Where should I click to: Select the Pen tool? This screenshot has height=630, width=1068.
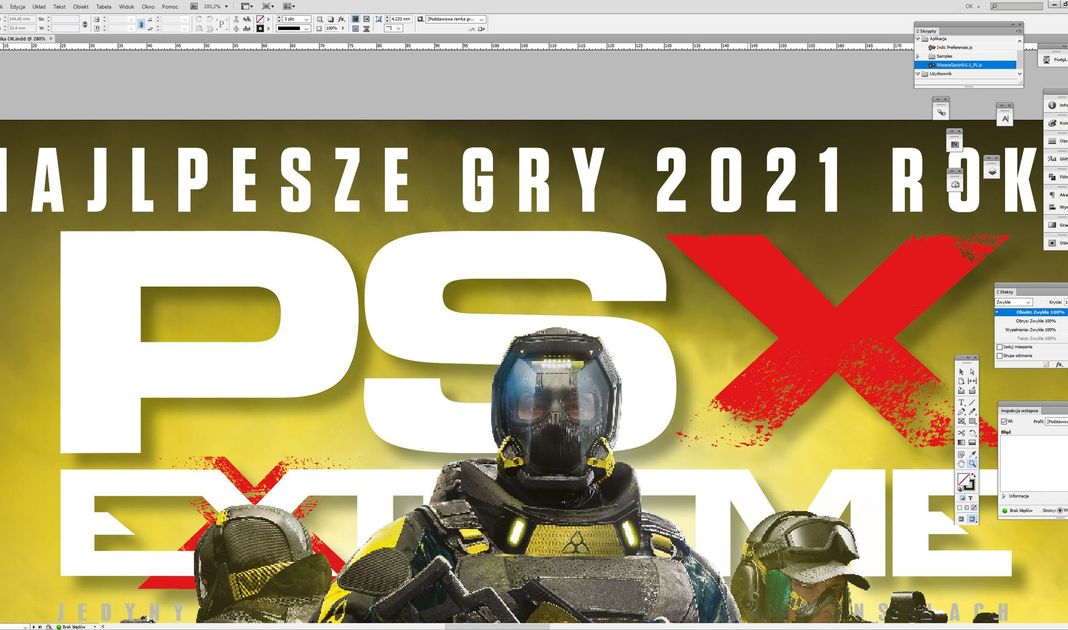tap(962, 410)
